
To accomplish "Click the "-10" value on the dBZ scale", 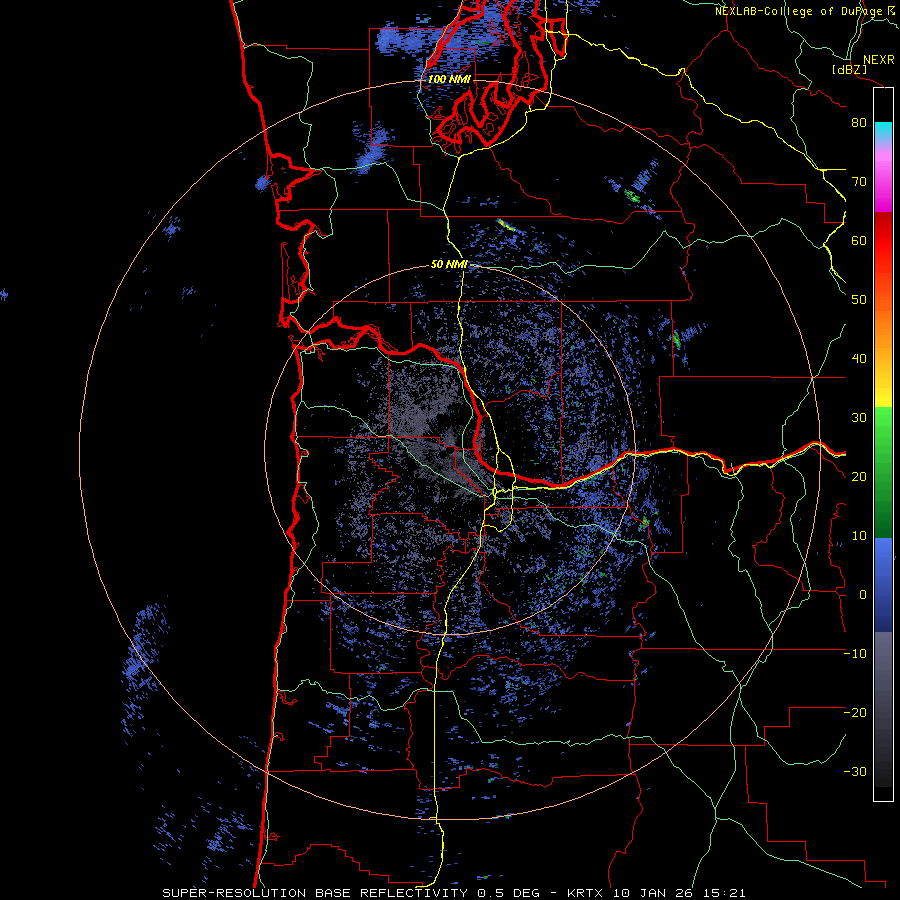I will [x=855, y=654].
